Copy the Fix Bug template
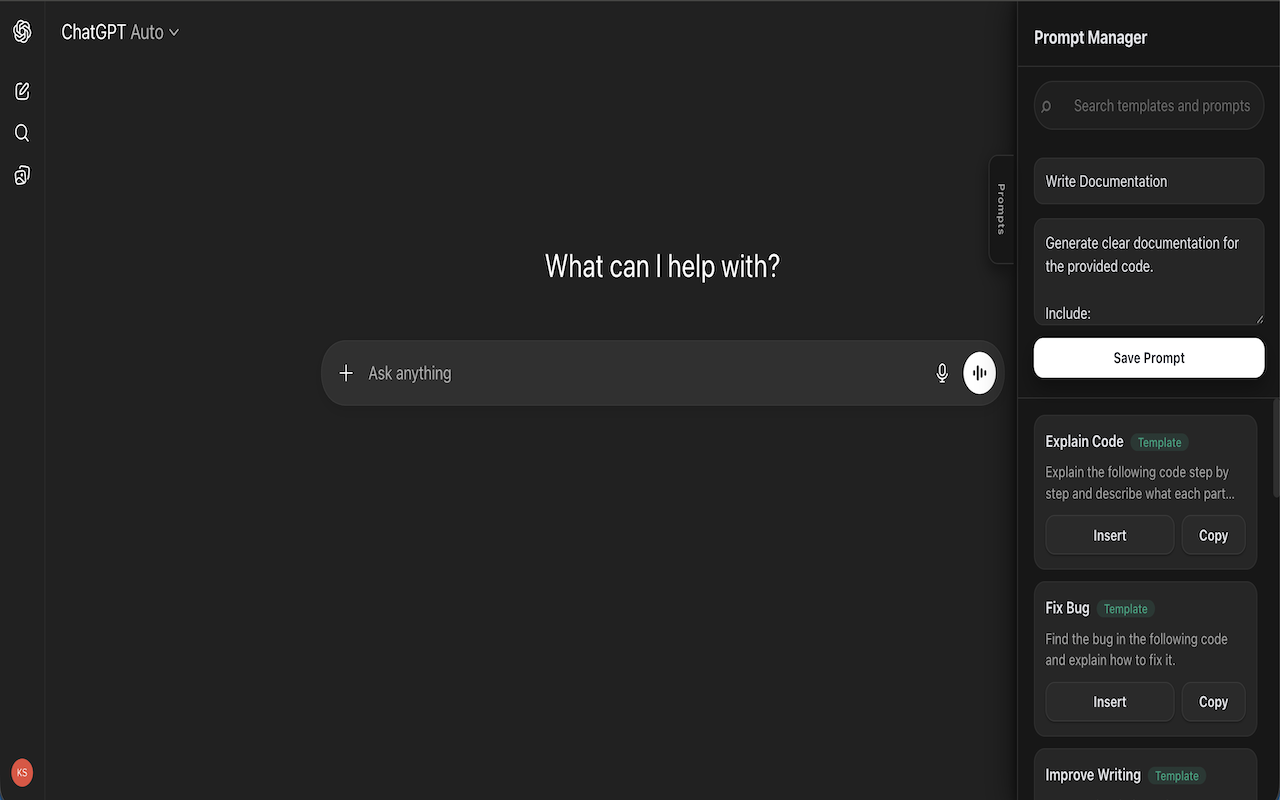 [x=1213, y=701]
